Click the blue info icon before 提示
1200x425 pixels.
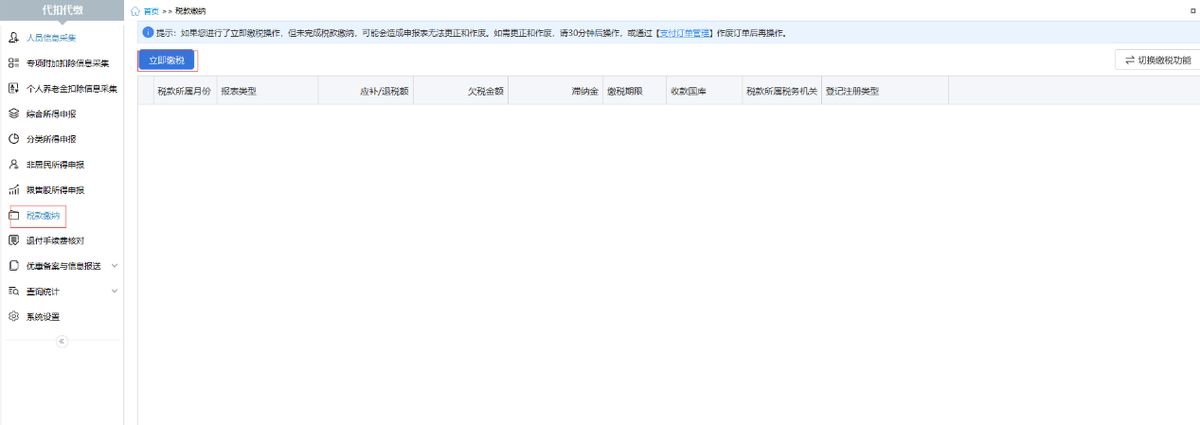pyautogui.click(x=148, y=33)
